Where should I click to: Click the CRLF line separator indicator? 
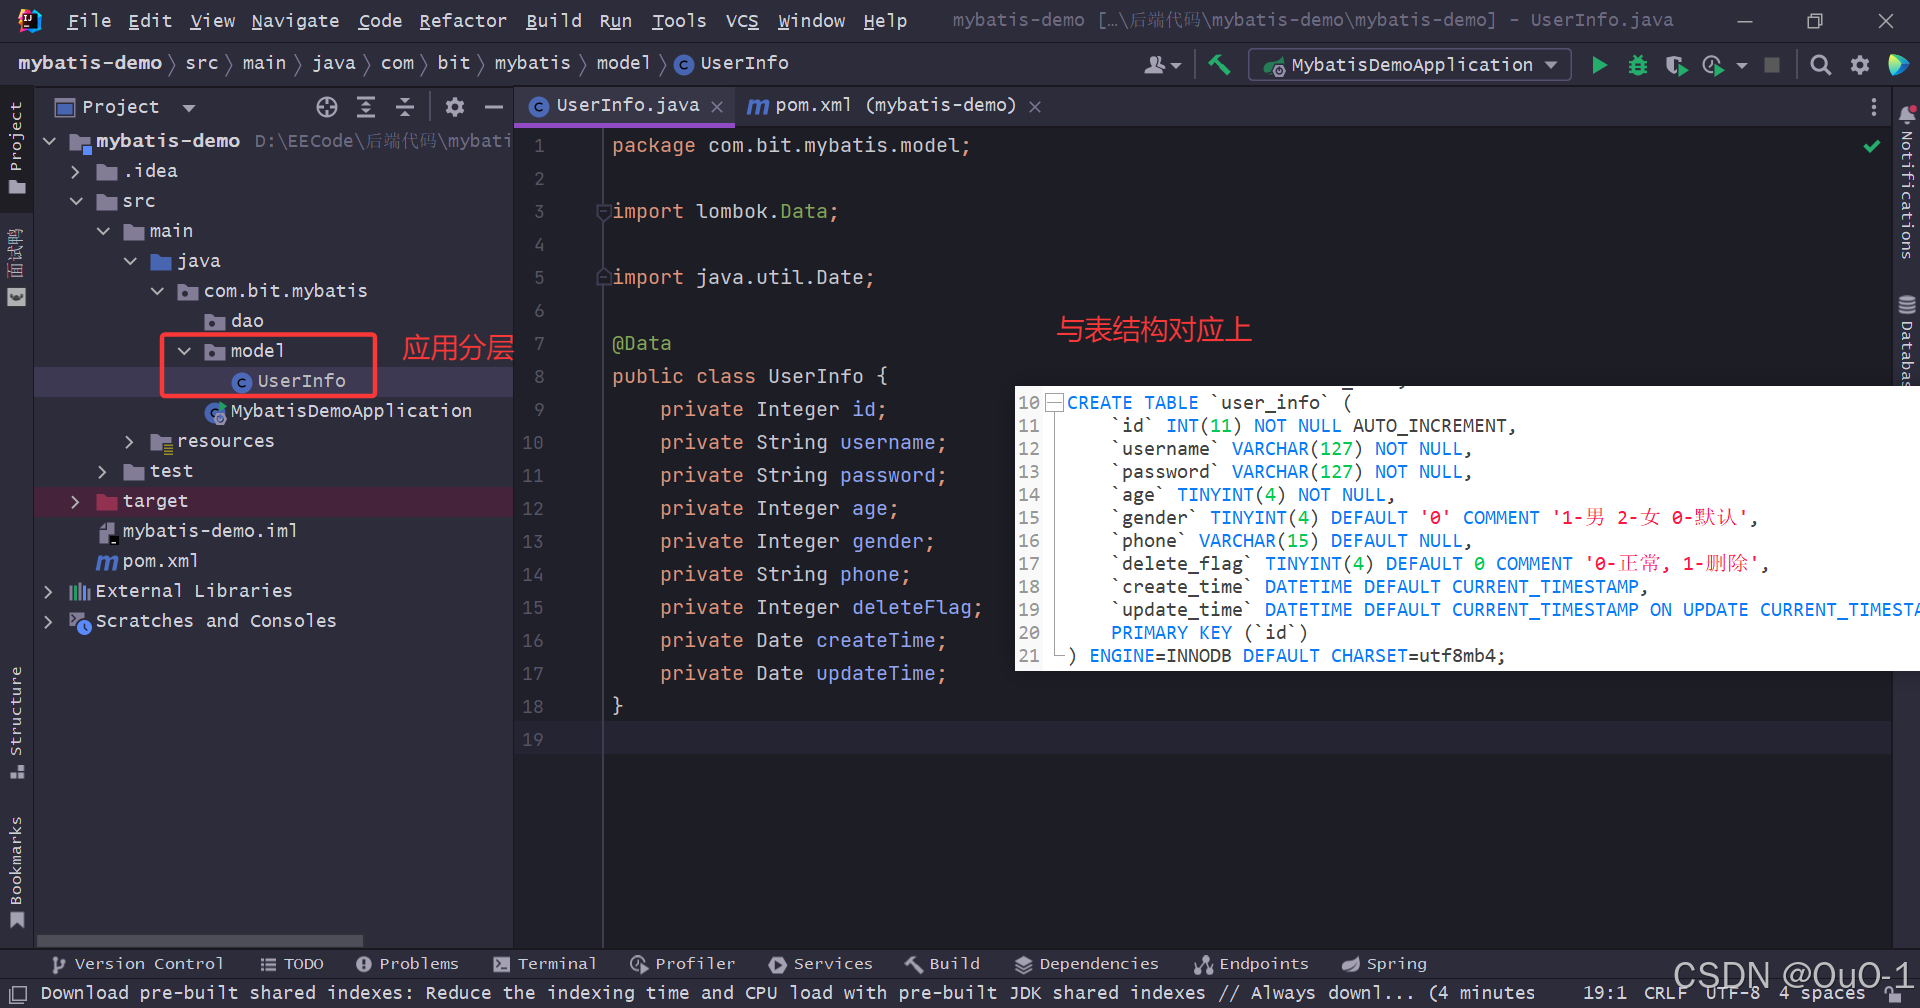click(1665, 993)
